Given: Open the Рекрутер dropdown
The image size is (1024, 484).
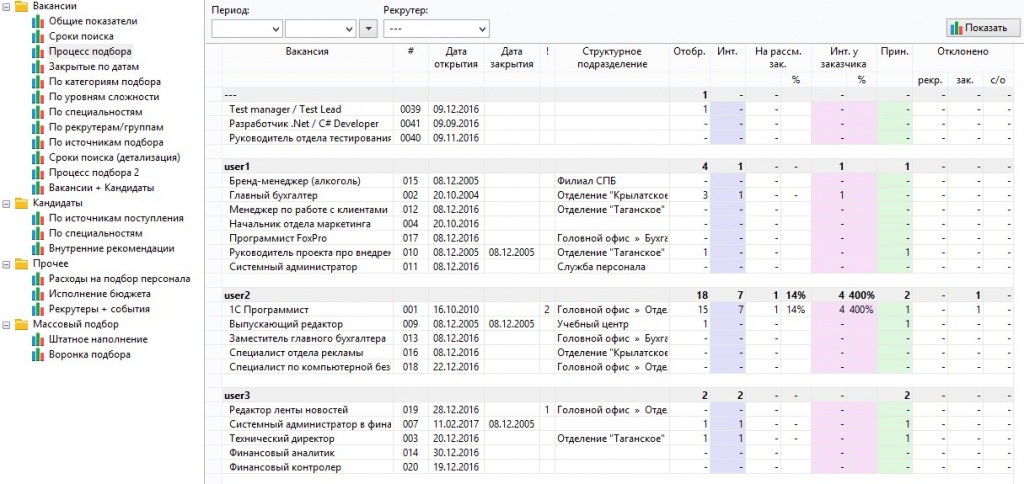Looking at the screenshot, I should click(x=436, y=28).
